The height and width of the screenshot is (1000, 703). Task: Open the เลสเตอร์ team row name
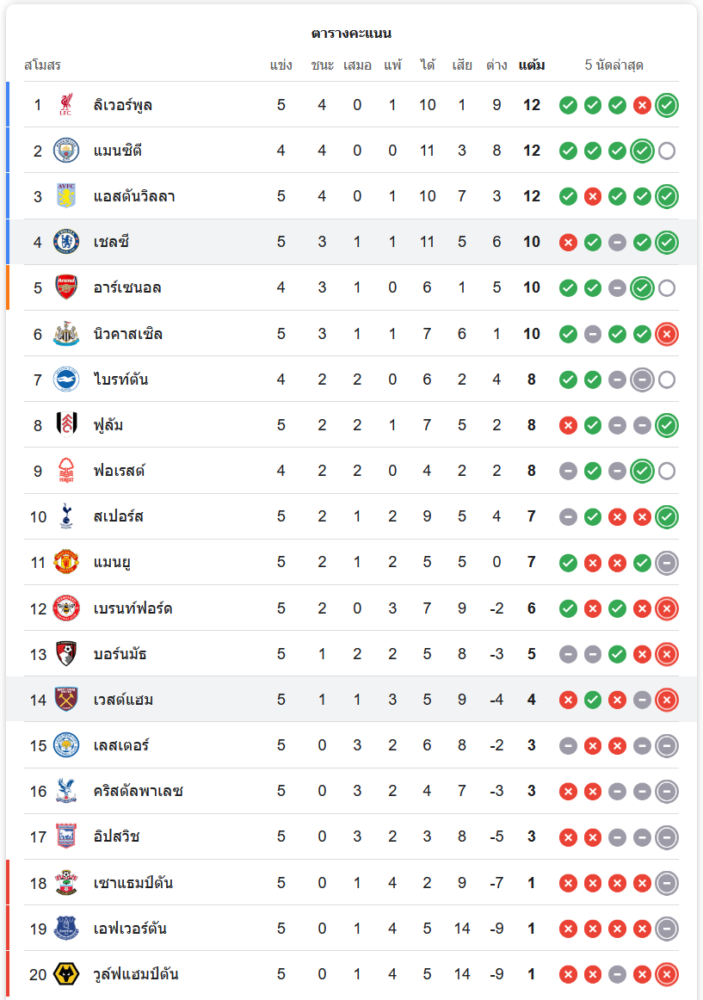pyautogui.click(x=120, y=746)
